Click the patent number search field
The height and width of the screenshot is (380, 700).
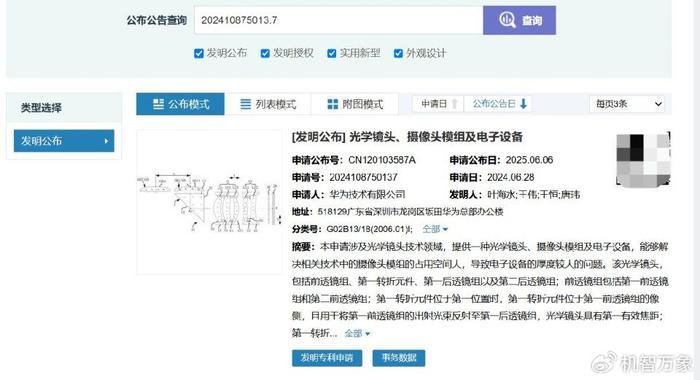[x=338, y=20]
